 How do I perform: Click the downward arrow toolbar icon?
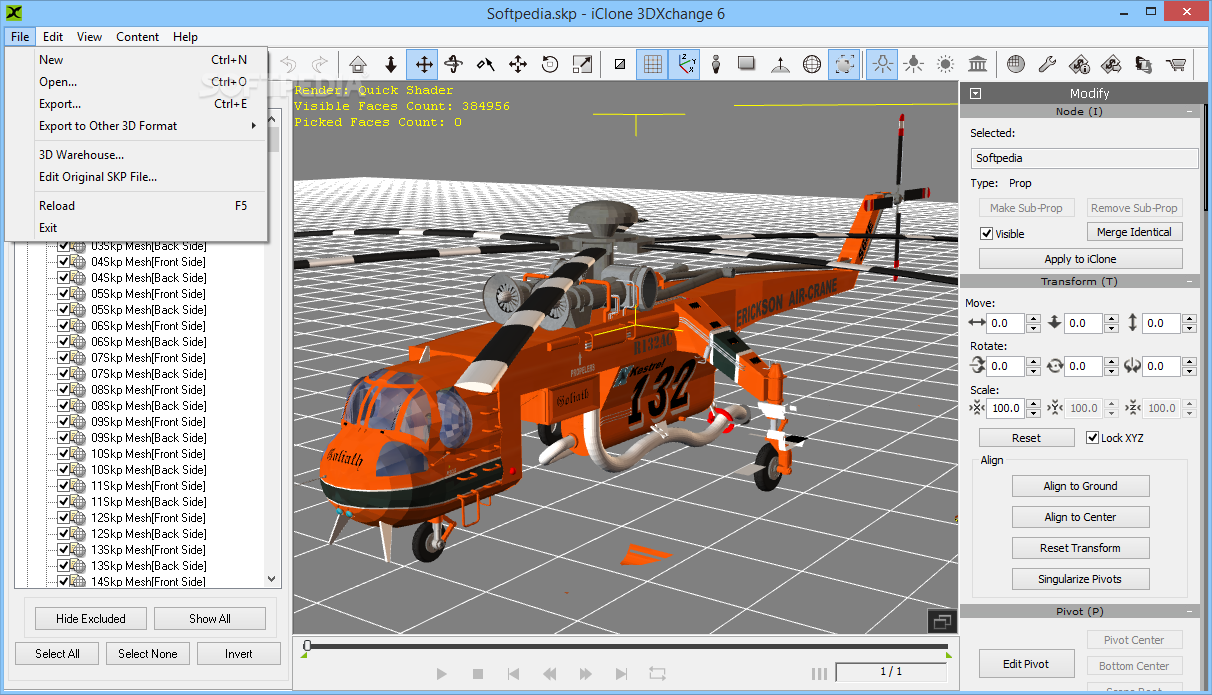click(x=390, y=64)
